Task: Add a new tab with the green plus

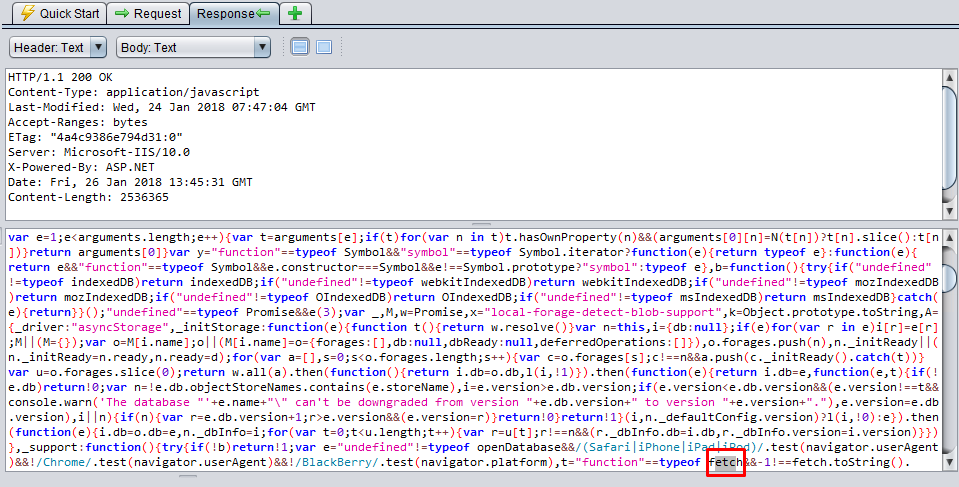Action: point(295,13)
